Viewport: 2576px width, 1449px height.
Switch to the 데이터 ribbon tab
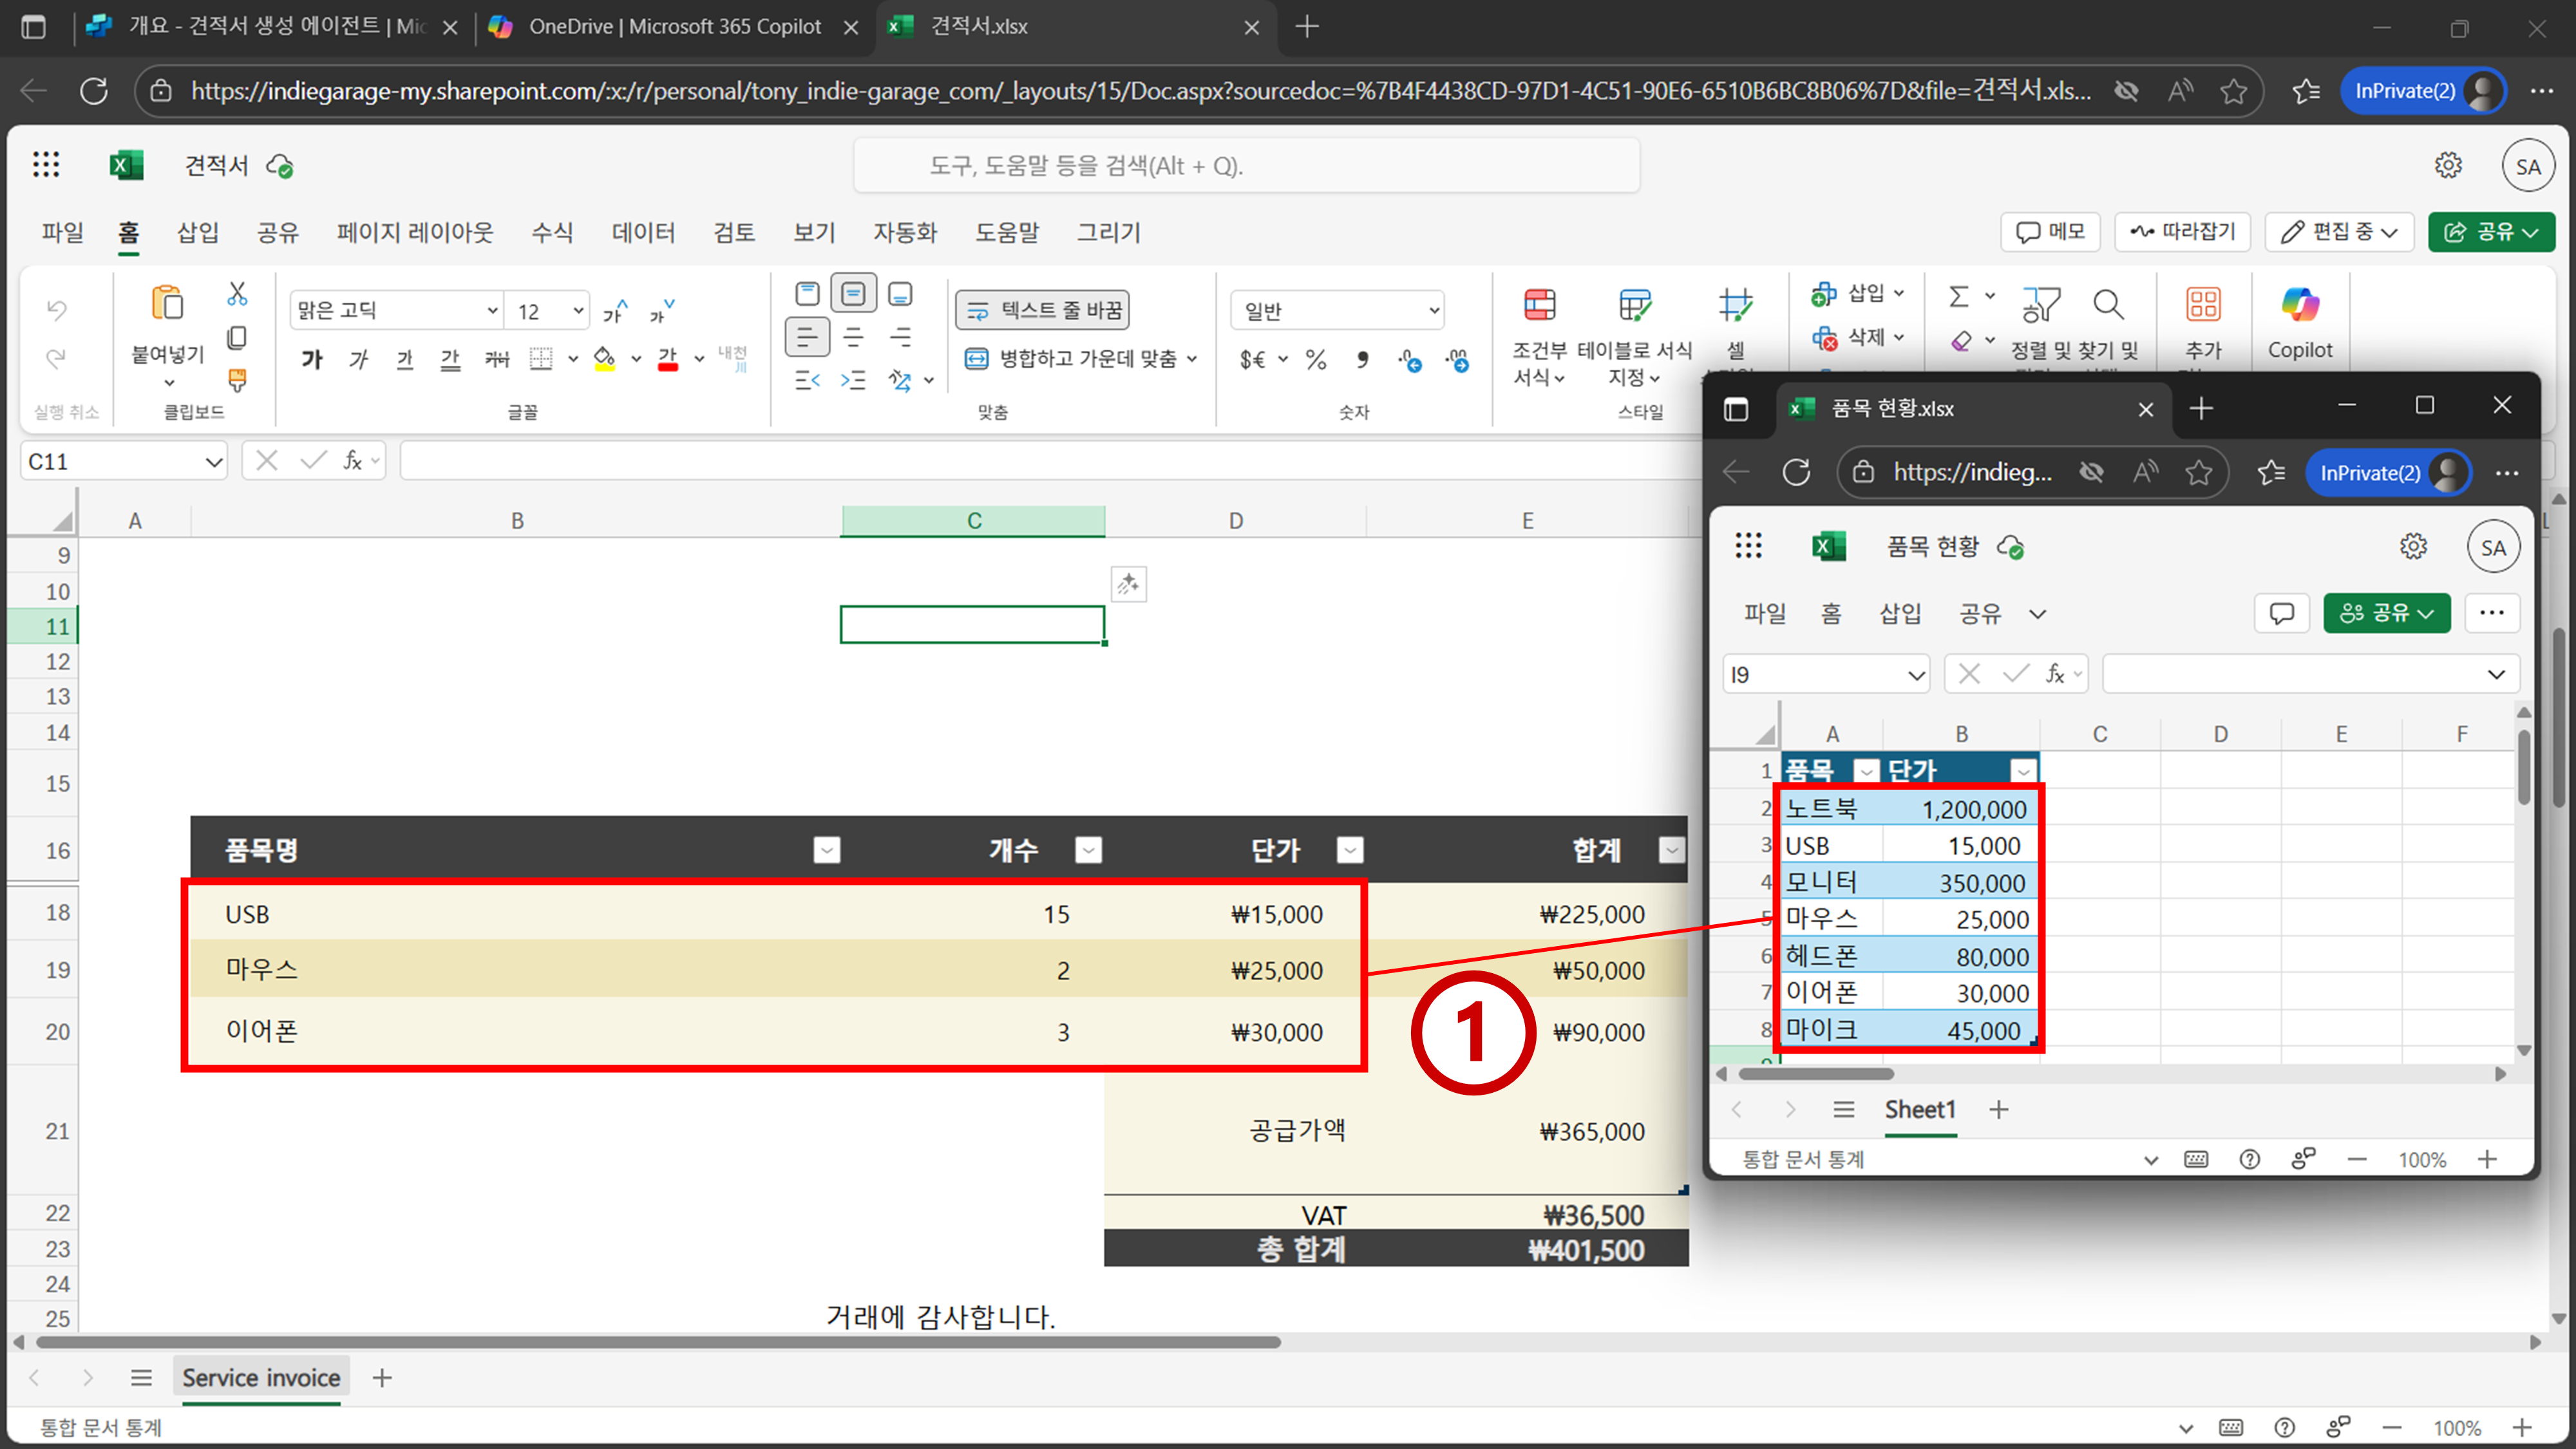643,232
